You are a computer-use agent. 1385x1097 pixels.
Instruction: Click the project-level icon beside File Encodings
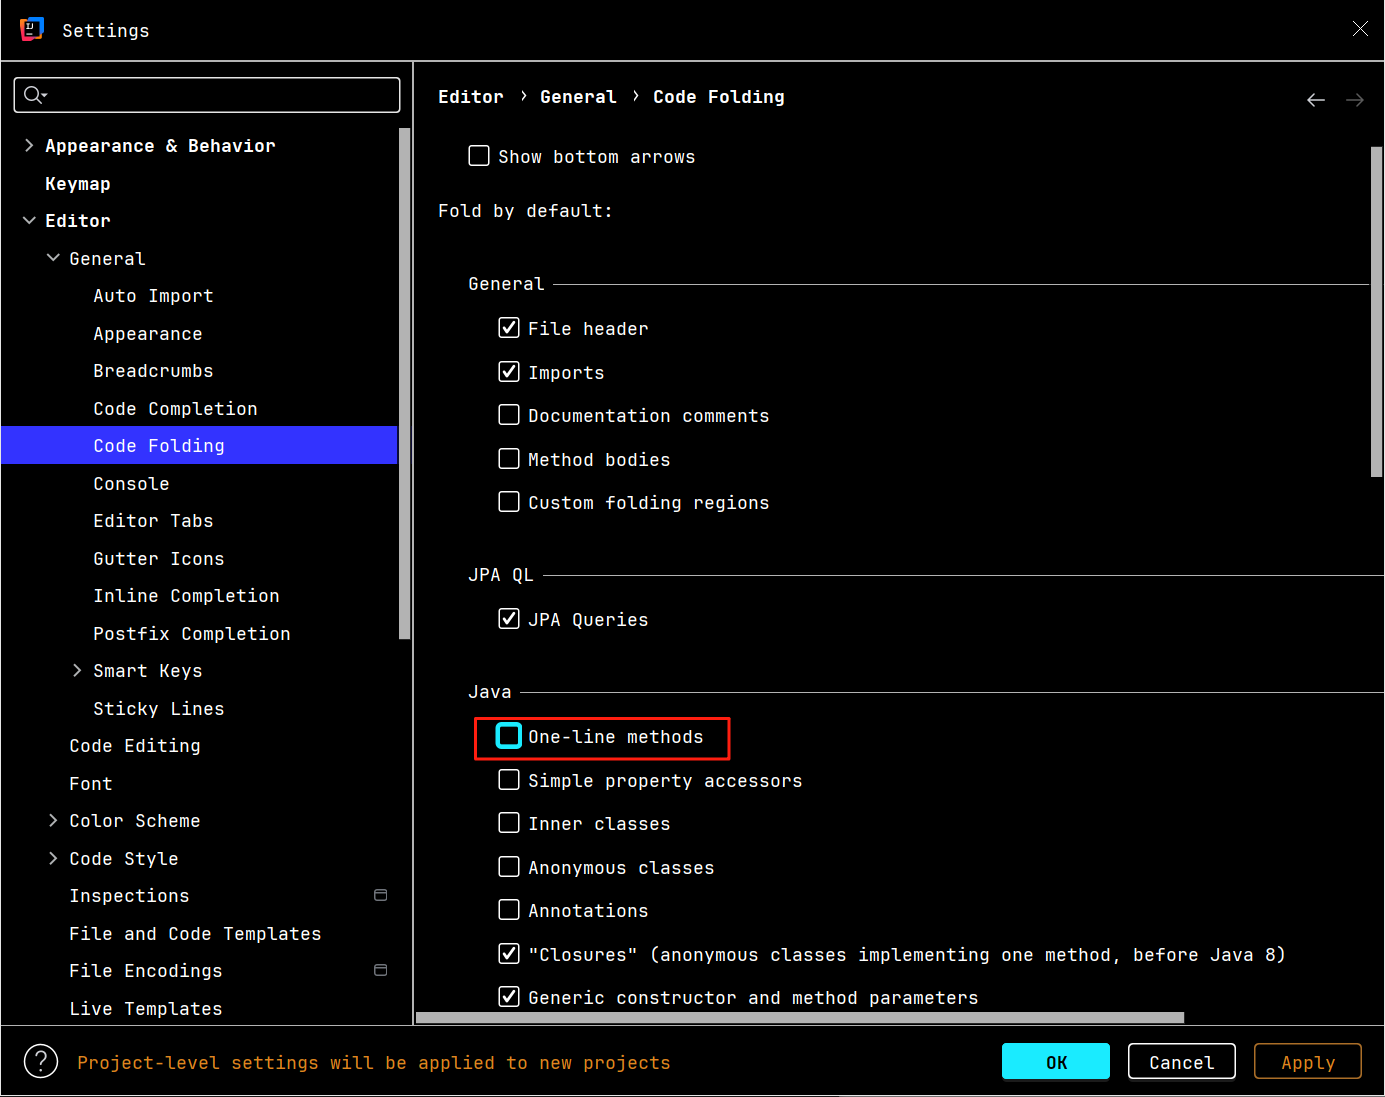point(380,970)
